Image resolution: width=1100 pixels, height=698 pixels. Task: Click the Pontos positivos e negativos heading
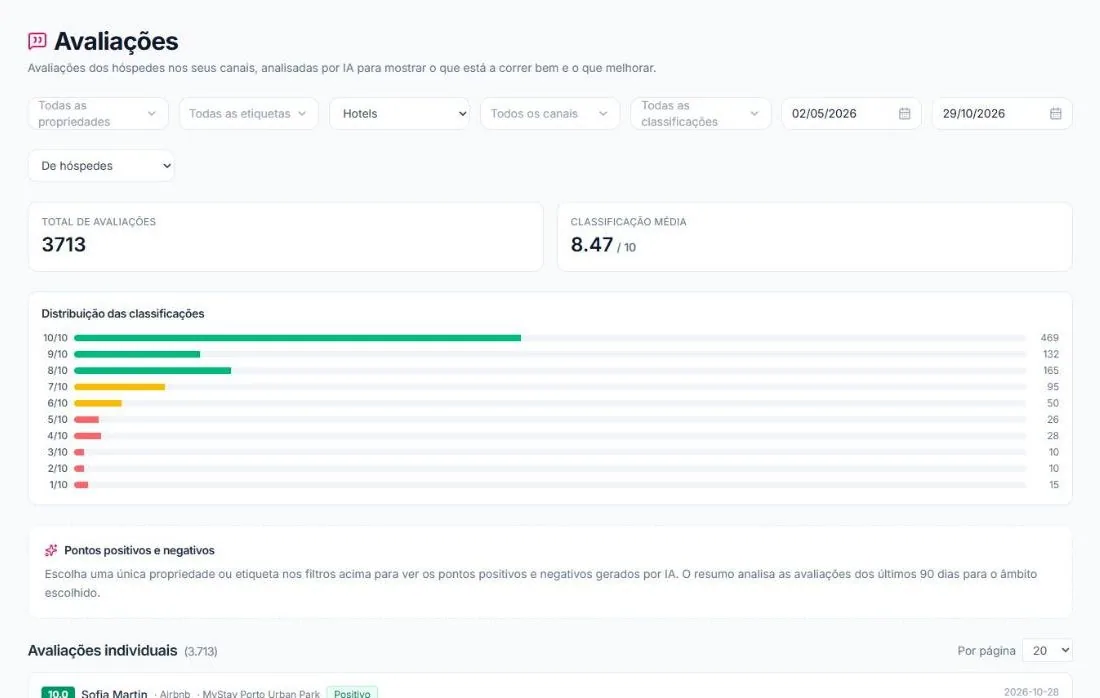pos(139,551)
